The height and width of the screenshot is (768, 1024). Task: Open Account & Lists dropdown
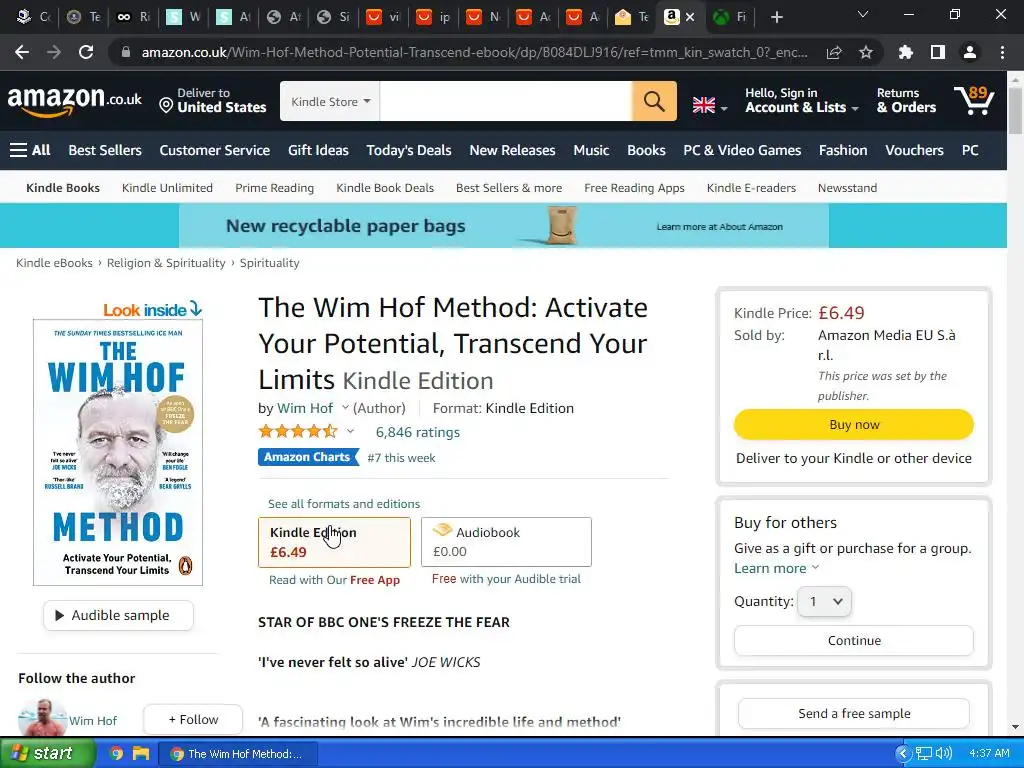[801, 101]
